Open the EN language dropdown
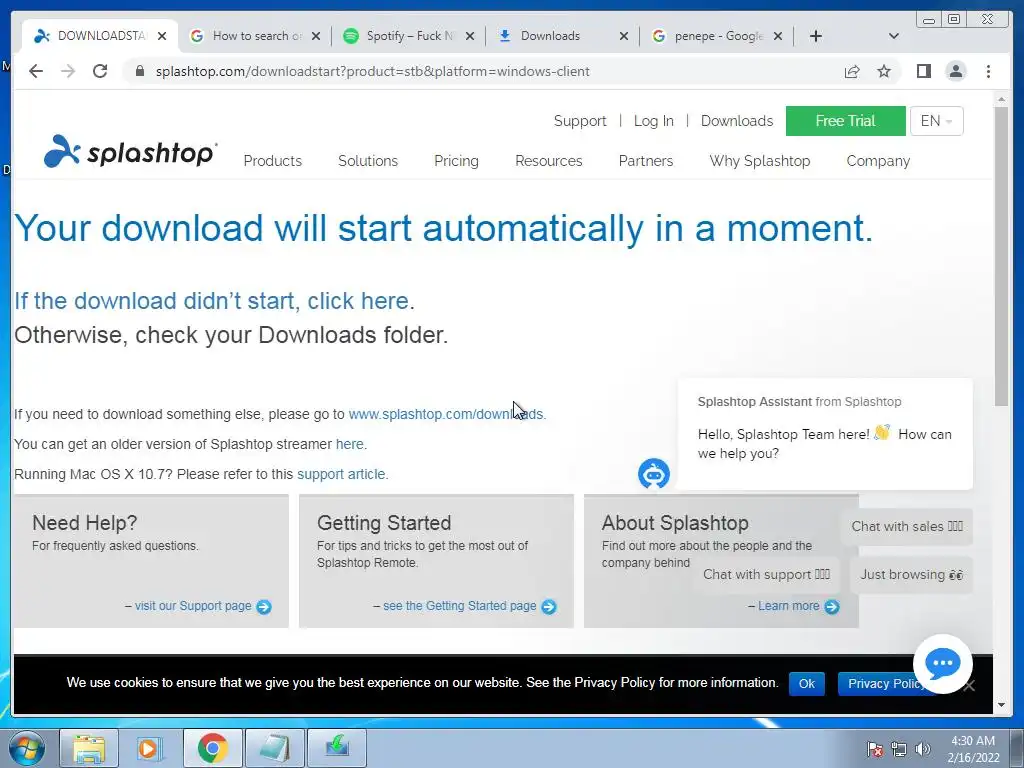 tap(936, 121)
